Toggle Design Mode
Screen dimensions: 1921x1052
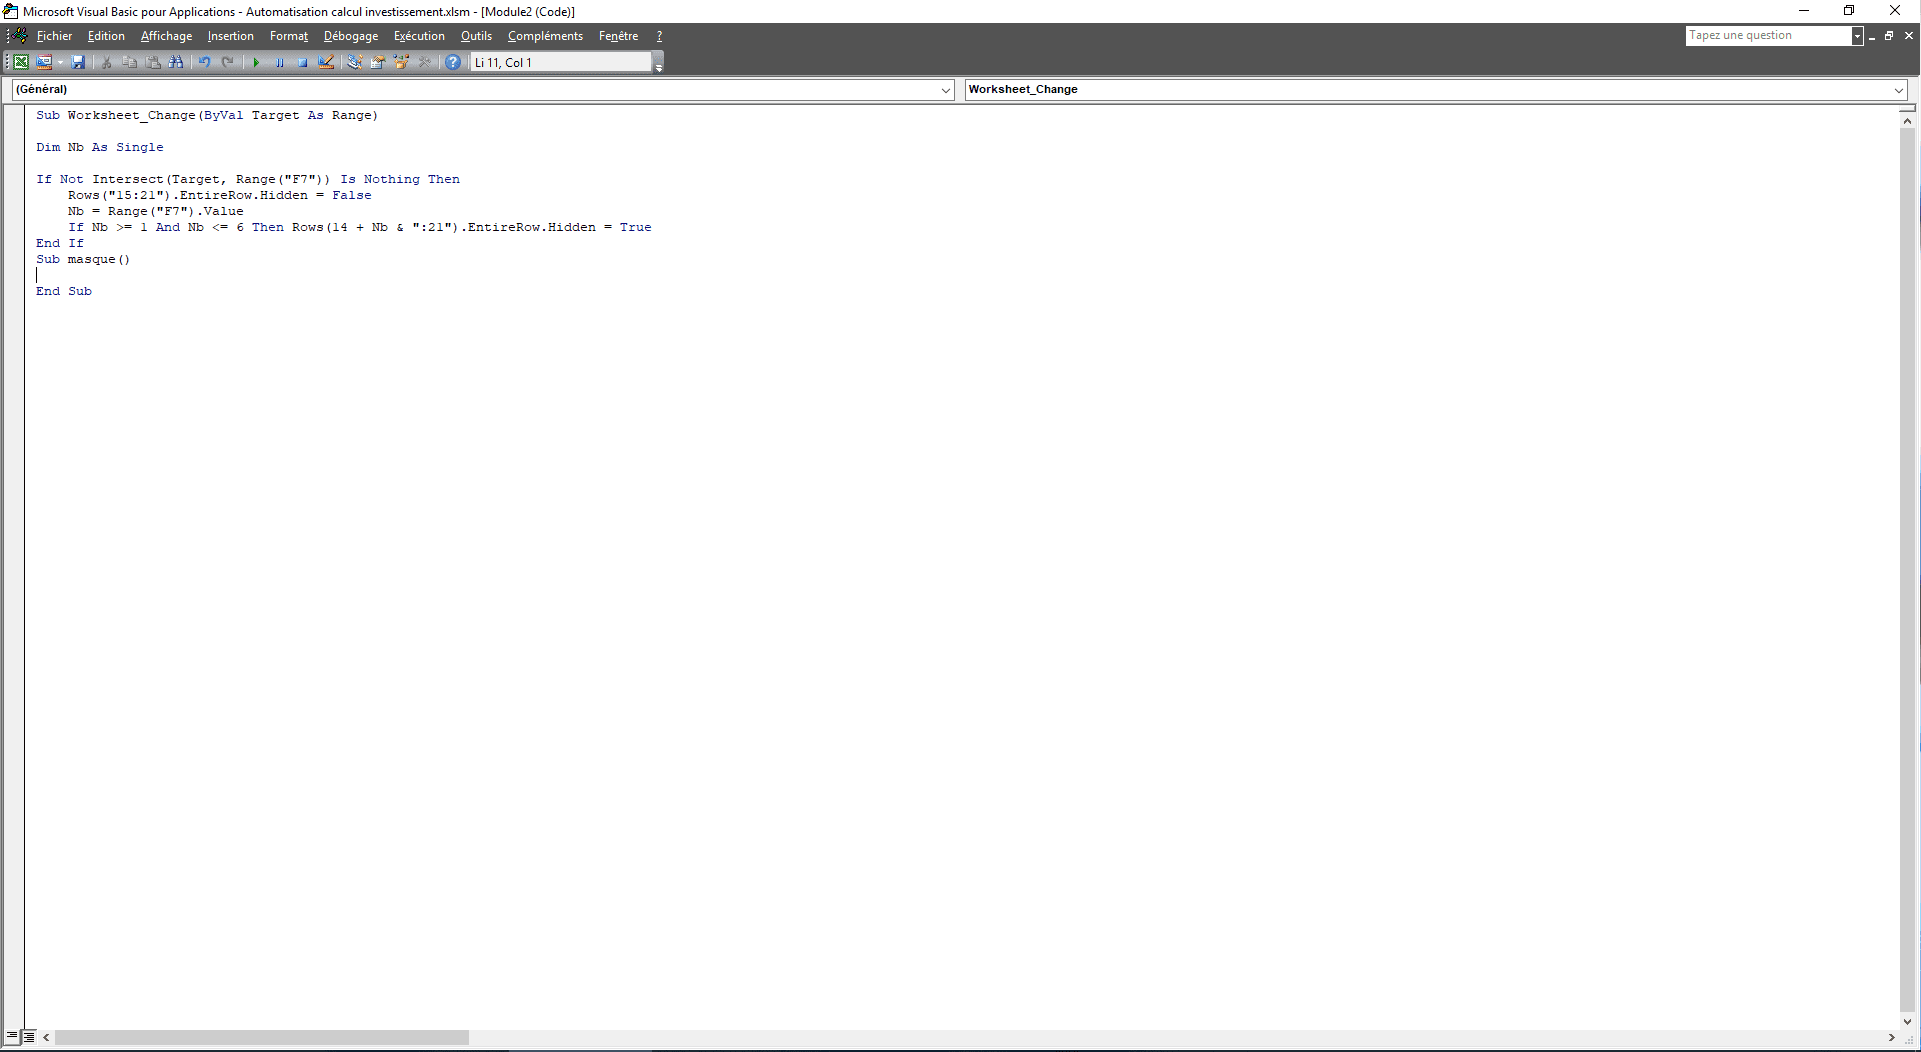coord(326,62)
